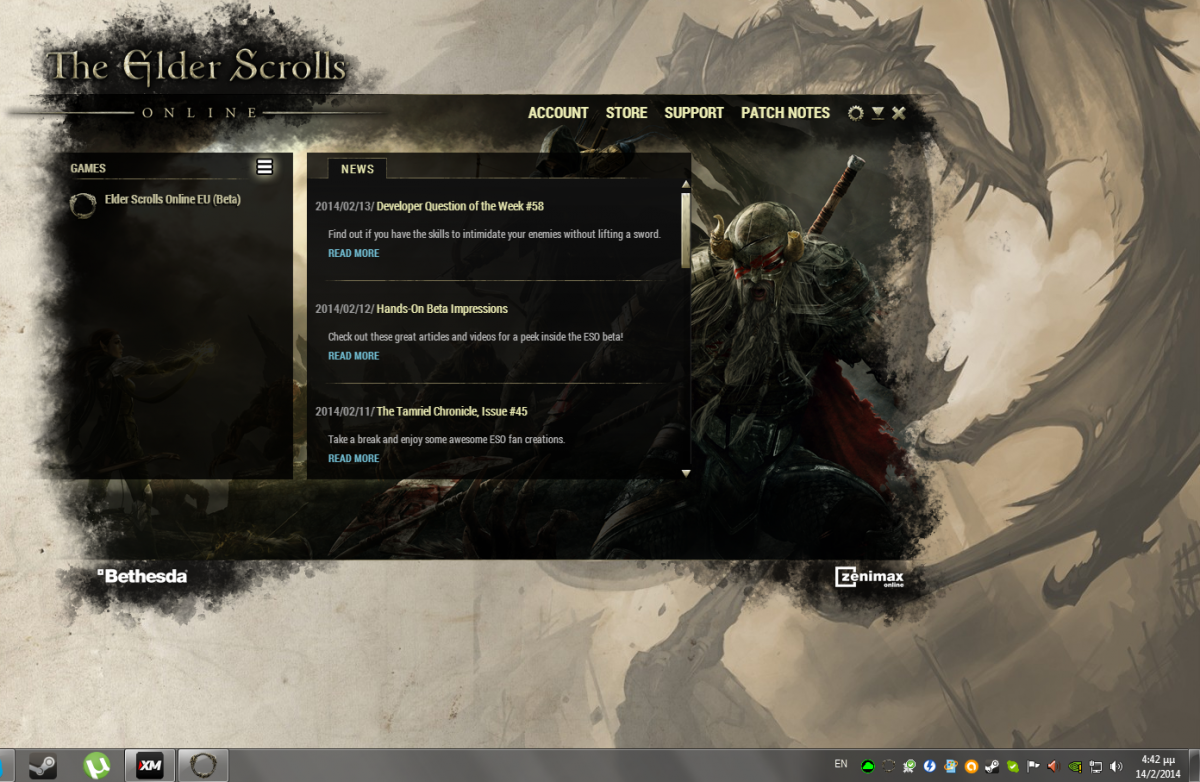Open the green checkmark tray icon with arrows

click(909, 767)
